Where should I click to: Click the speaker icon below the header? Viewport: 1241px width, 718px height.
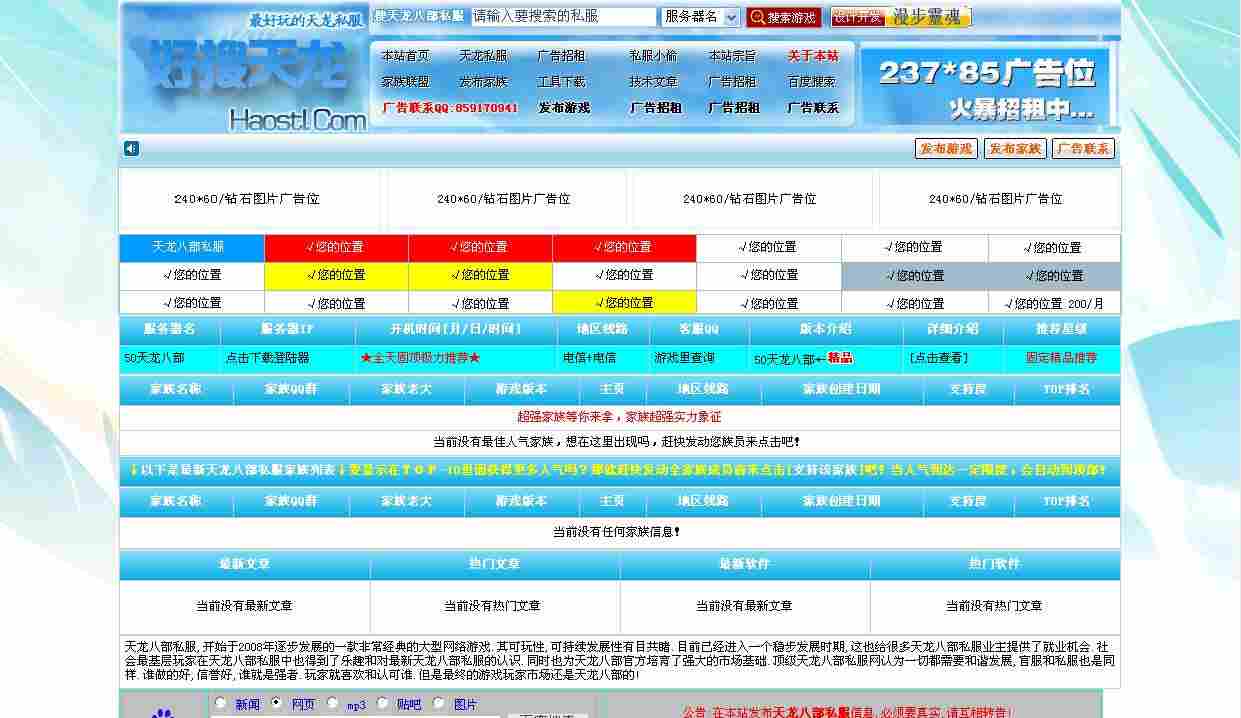click(x=130, y=148)
